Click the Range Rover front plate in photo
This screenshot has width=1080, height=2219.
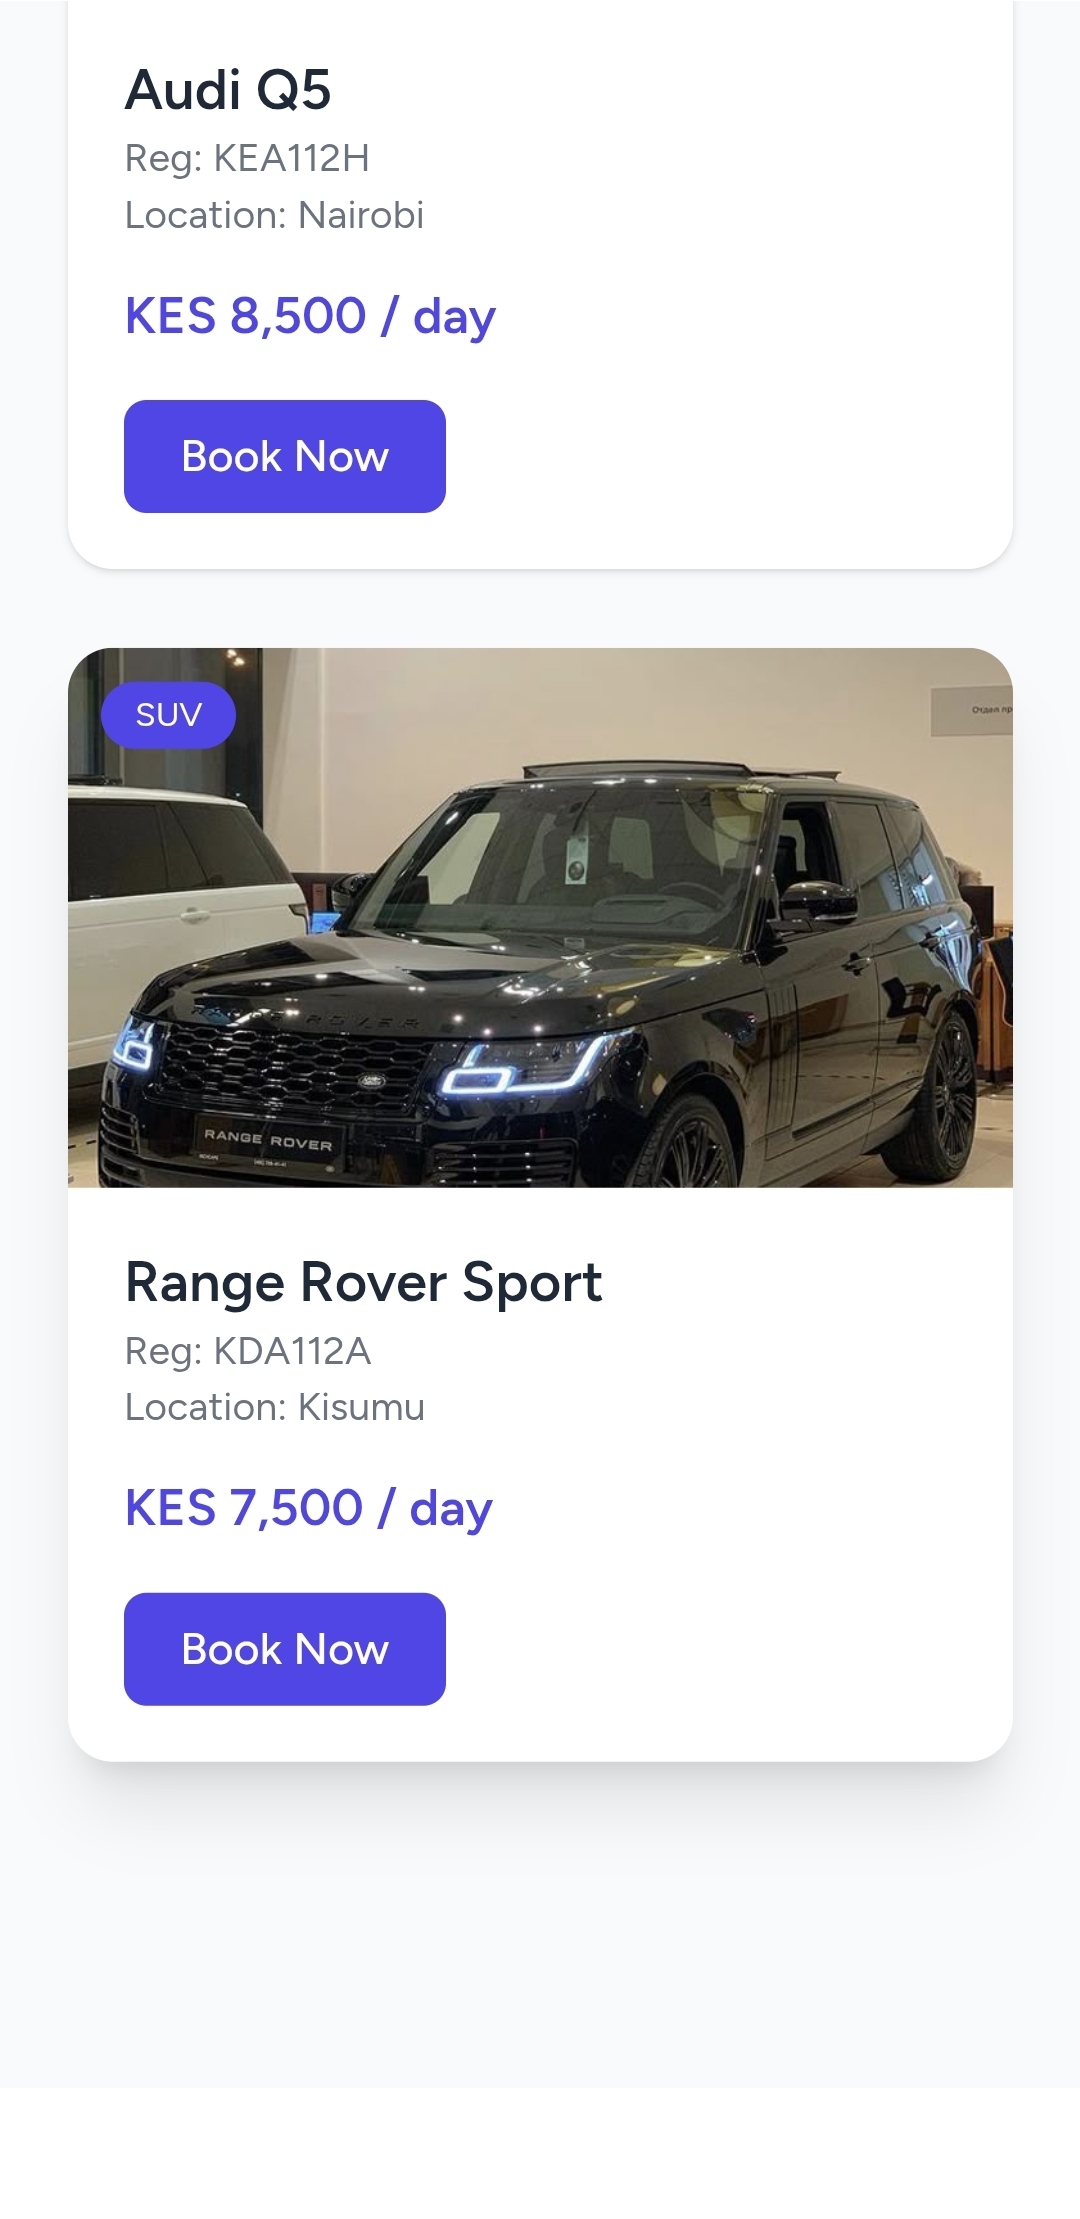click(x=268, y=1140)
